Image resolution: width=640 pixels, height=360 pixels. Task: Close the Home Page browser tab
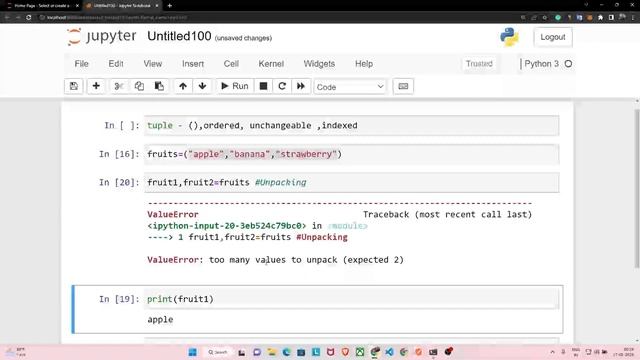click(77, 6)
